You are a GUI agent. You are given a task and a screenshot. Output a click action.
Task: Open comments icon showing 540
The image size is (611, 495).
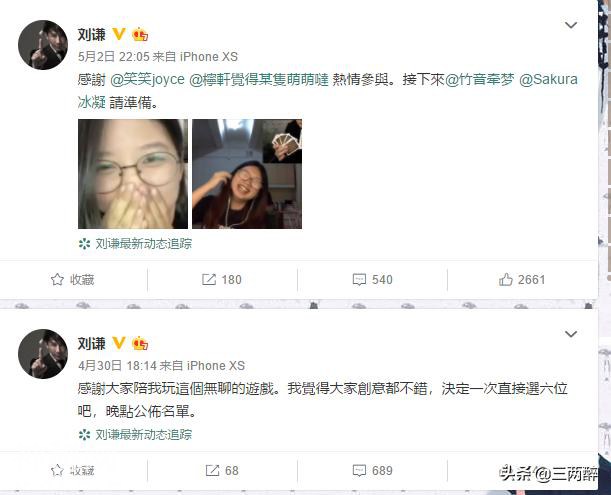pos(359,279)
